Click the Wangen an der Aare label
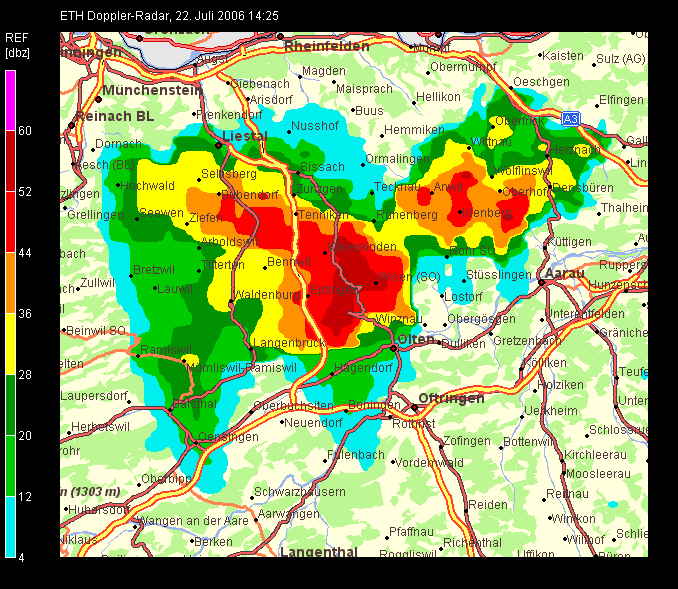The image size is (678, 589). click(193, 521)
